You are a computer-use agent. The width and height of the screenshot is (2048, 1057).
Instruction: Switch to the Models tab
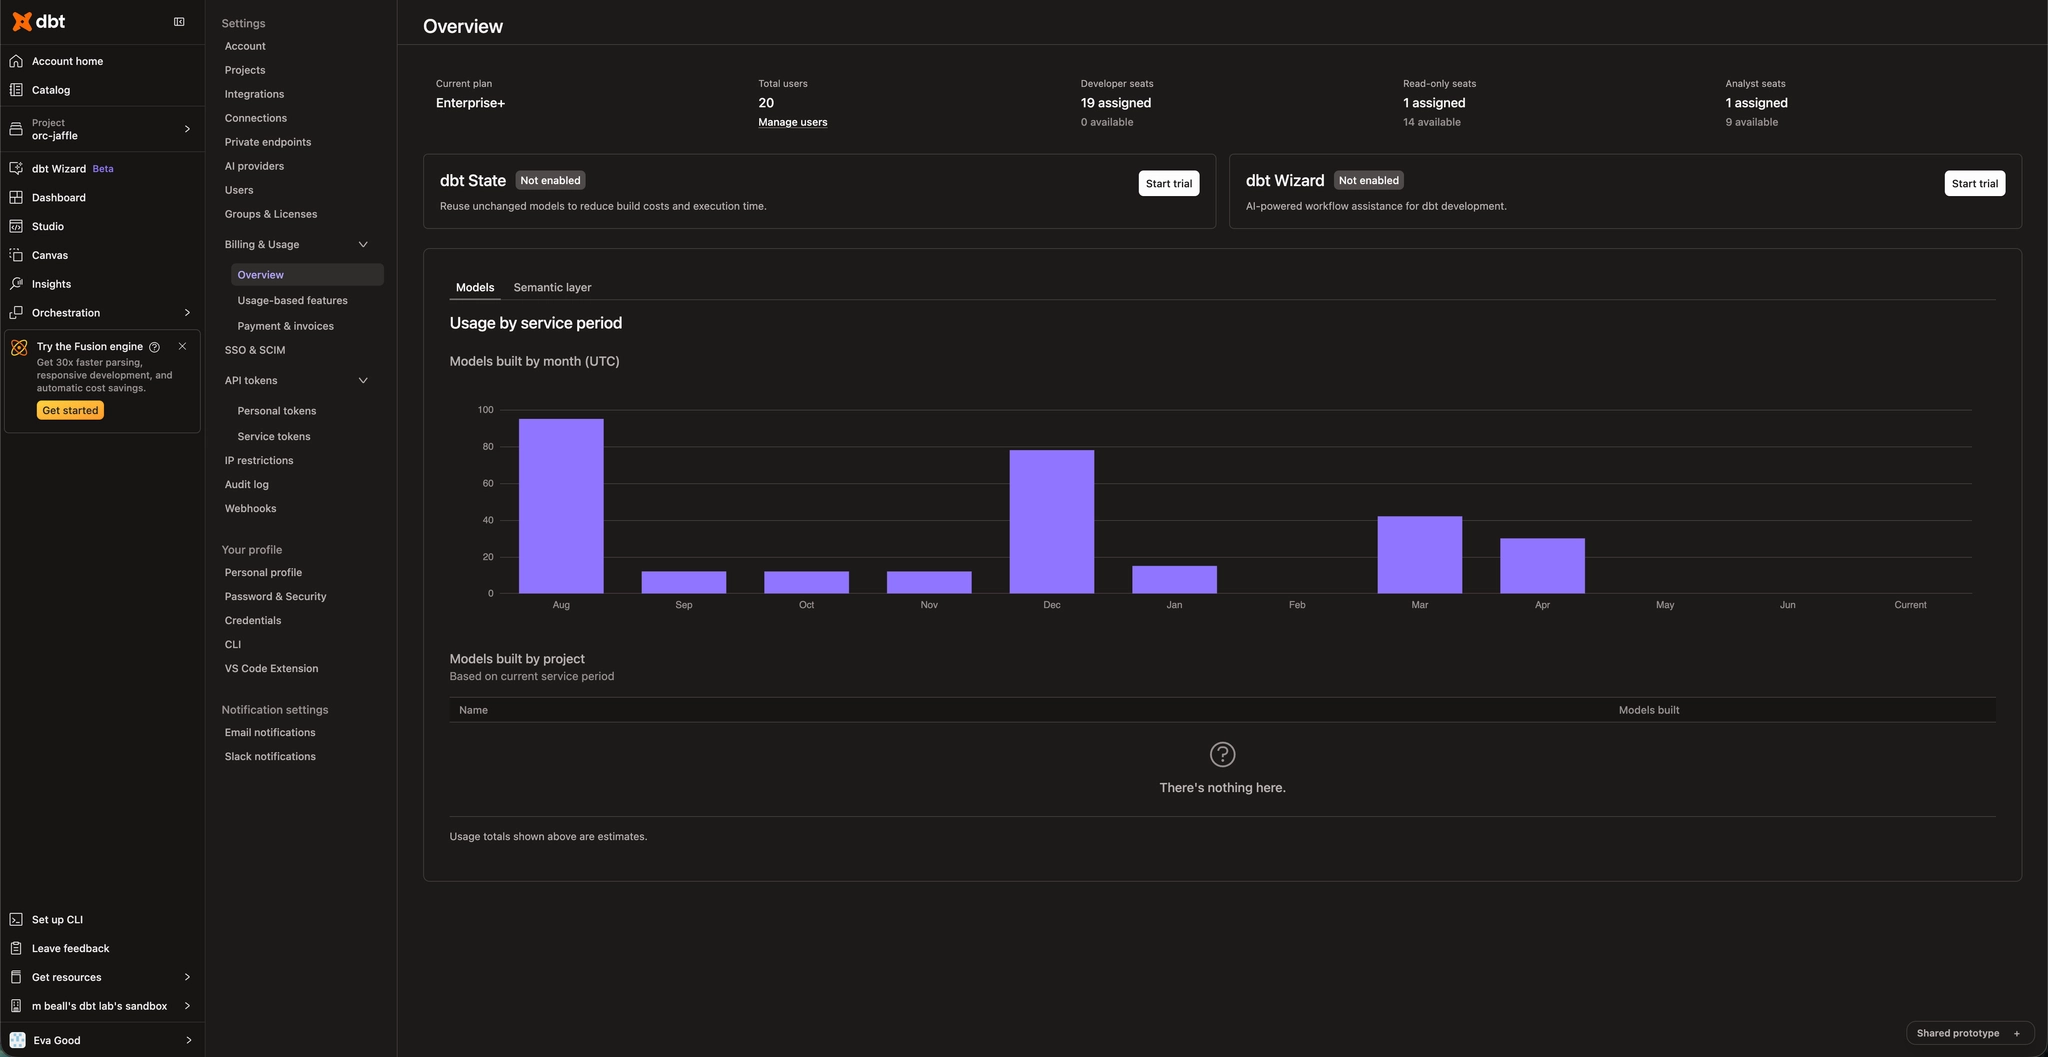pos(475,288)
